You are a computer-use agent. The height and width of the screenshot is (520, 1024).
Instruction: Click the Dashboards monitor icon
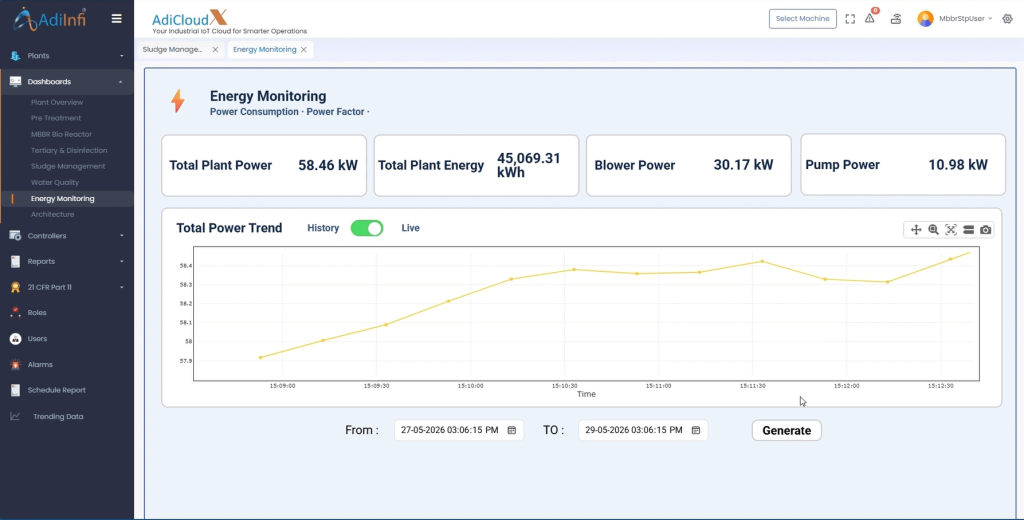tap(15, 82)
